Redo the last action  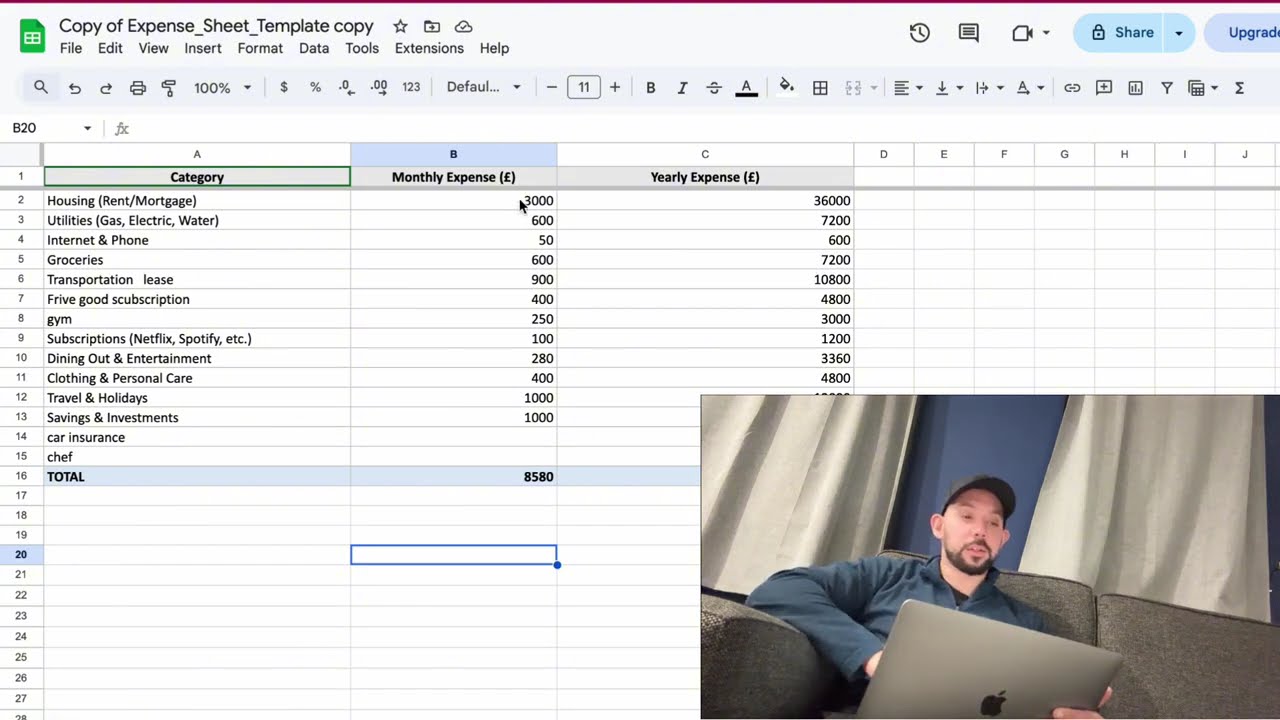(106, 88)
